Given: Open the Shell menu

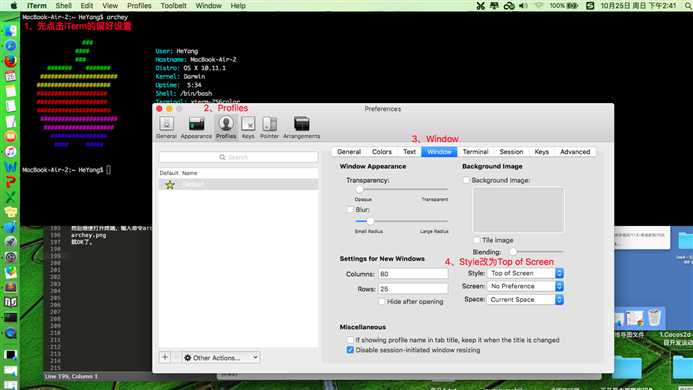Looking at the screenshot, I should [x=64, y=6].
